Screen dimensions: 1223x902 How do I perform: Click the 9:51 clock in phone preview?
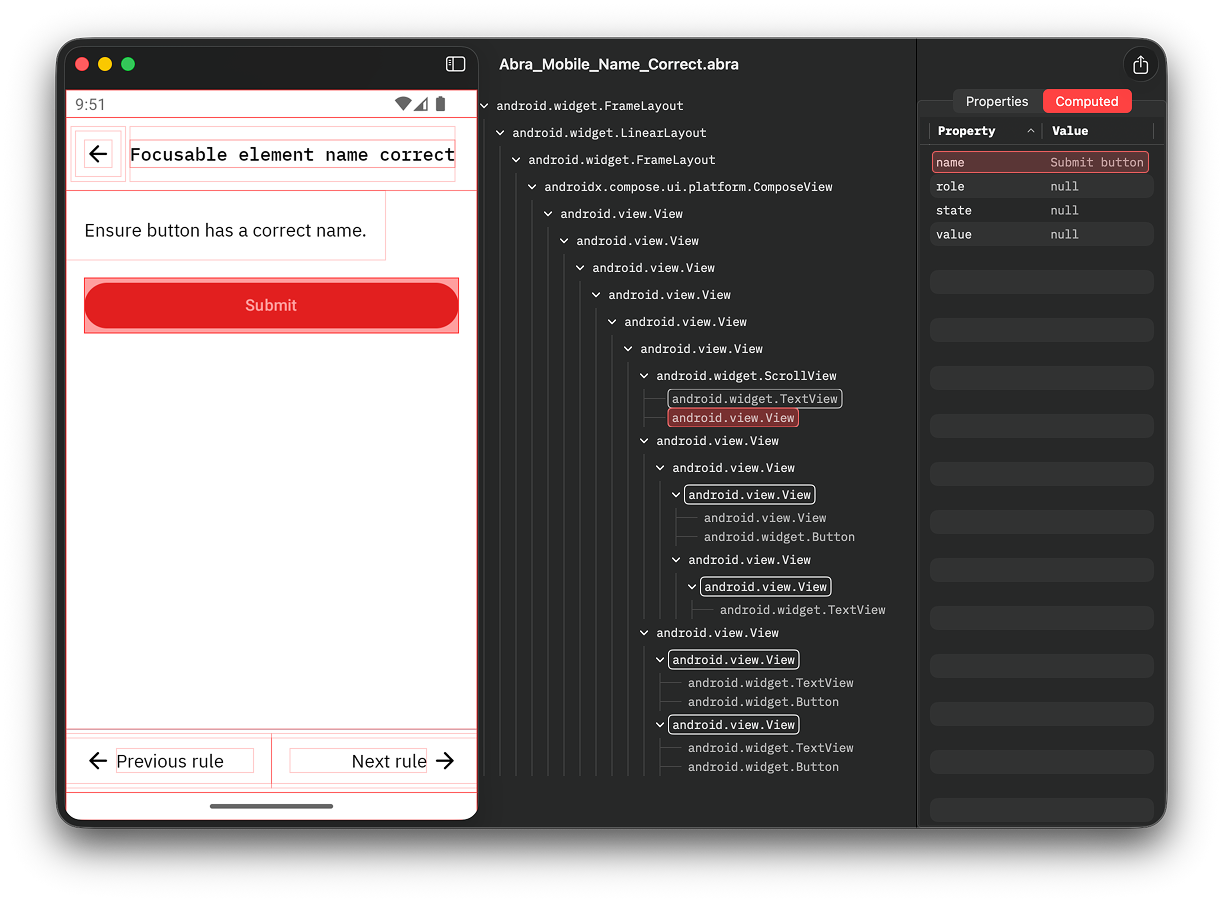[90, 104]
